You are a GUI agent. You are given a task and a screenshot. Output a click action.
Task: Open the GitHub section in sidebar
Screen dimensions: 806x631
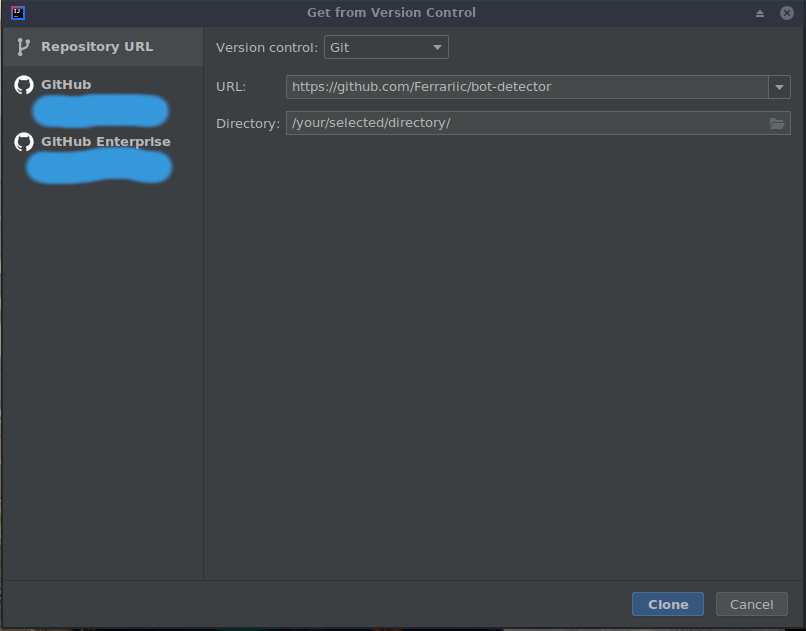click(66, 85)
